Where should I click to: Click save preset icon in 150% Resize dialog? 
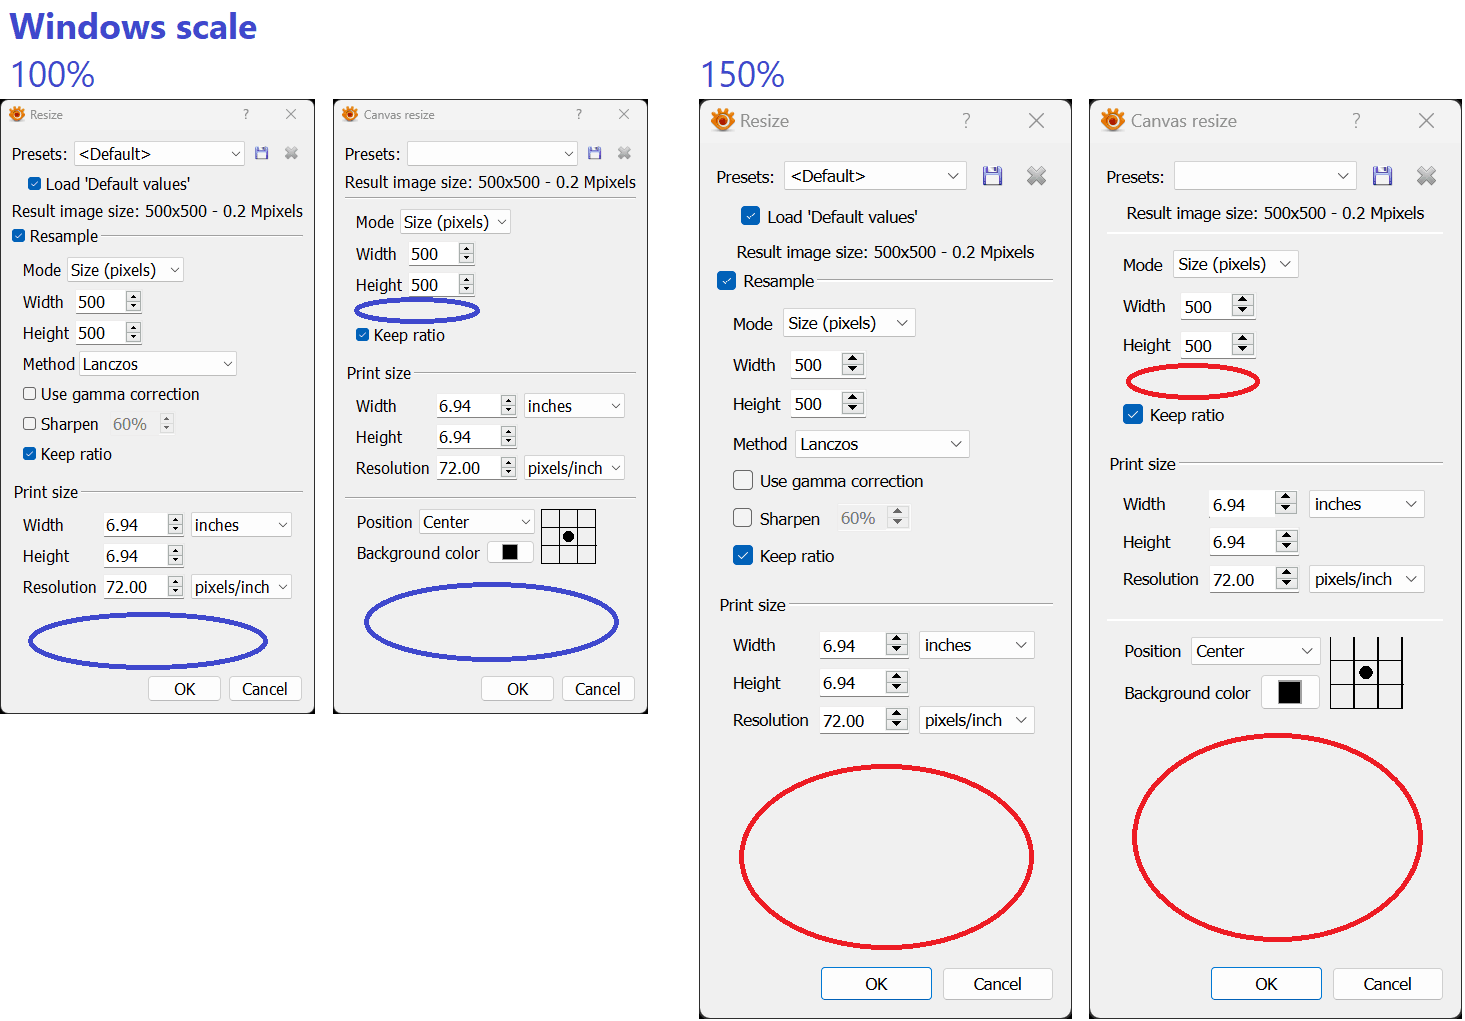click(992, 176)
